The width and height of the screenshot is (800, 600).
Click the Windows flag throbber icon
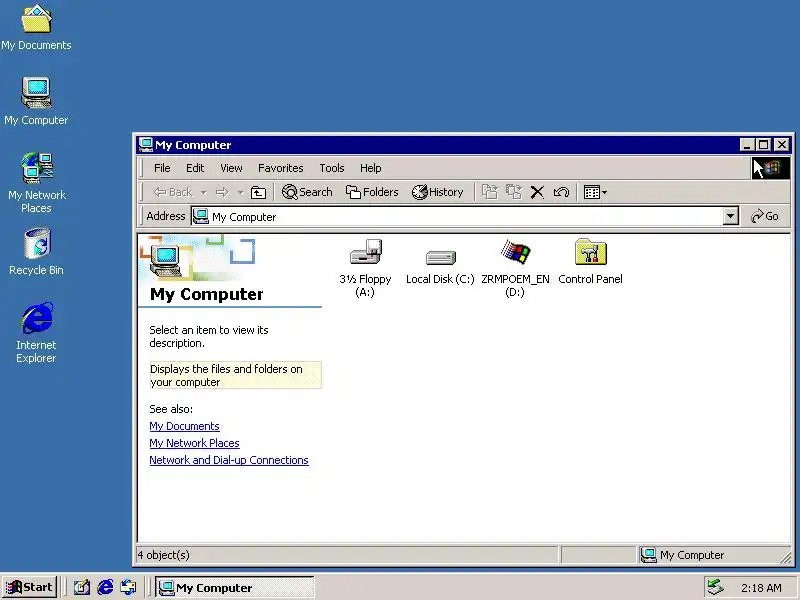(x=771, y=168)
